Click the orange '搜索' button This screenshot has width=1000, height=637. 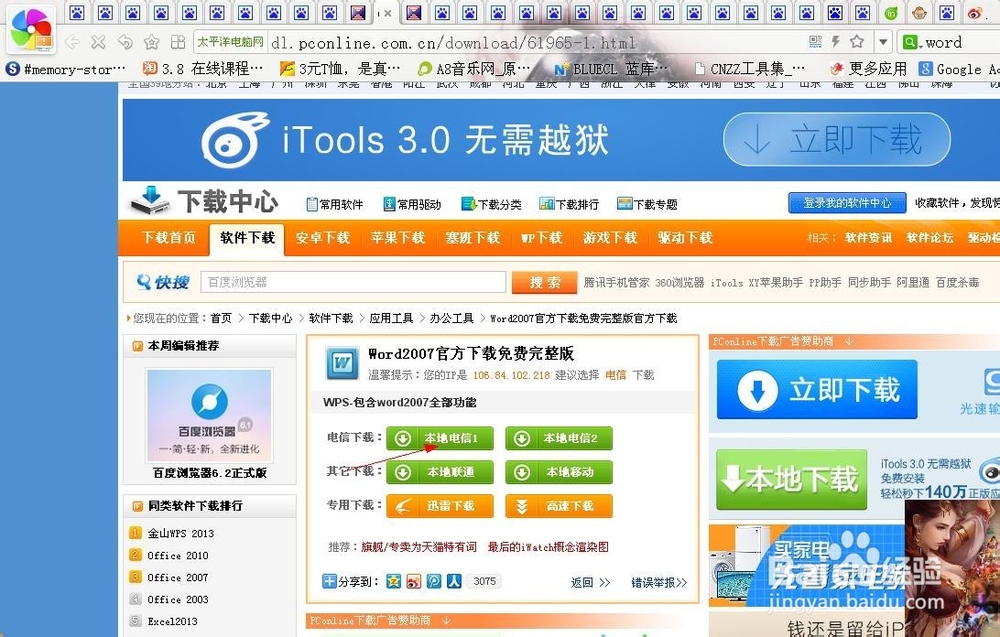[x=545, y=282]
